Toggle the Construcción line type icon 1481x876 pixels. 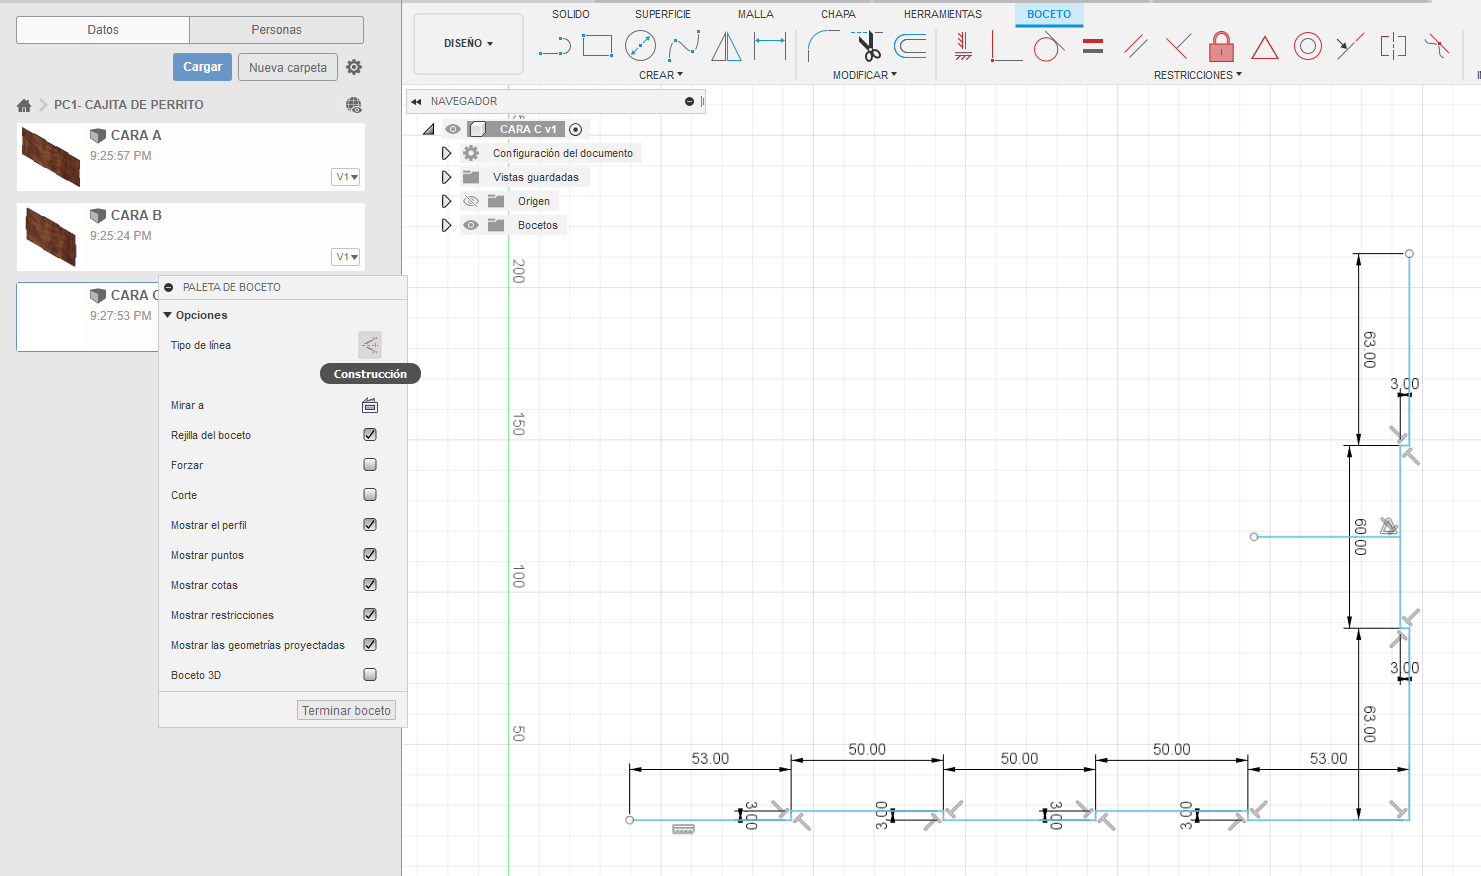point(370,345)
